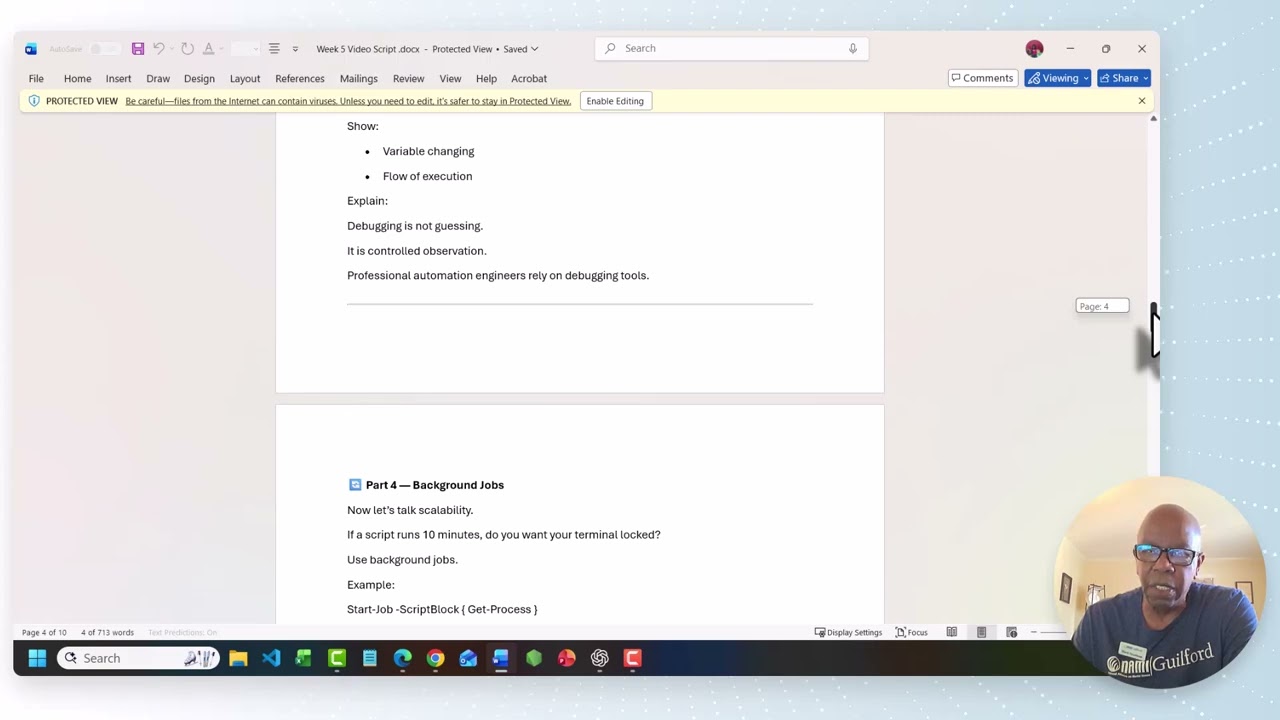The height and width of the screenshot is (720, 1280).
Task: Click the account profile picture
Action: click(x=1034, y=48)
